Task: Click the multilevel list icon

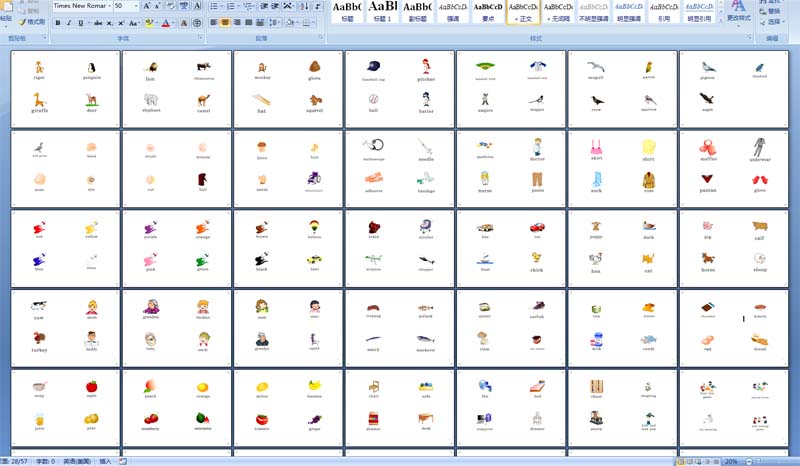Action: (249, 6)
